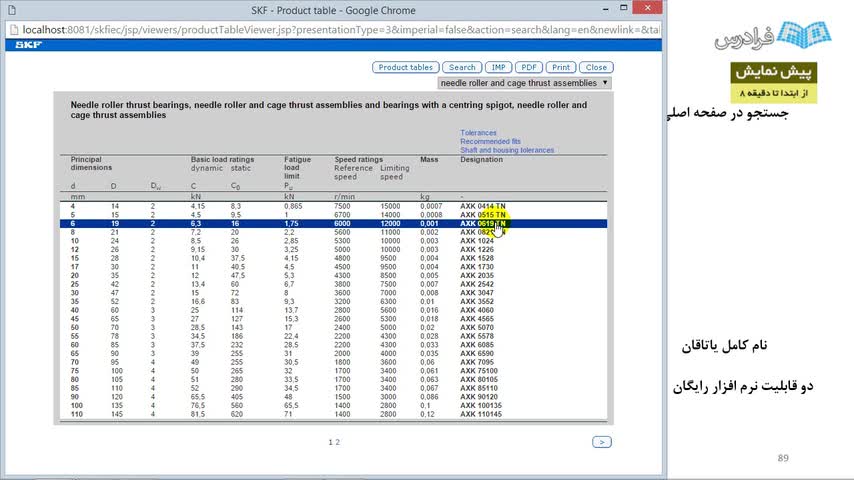Minimize the Chrome popup window
The image size is (854, 480).
(x=604, y=10)
